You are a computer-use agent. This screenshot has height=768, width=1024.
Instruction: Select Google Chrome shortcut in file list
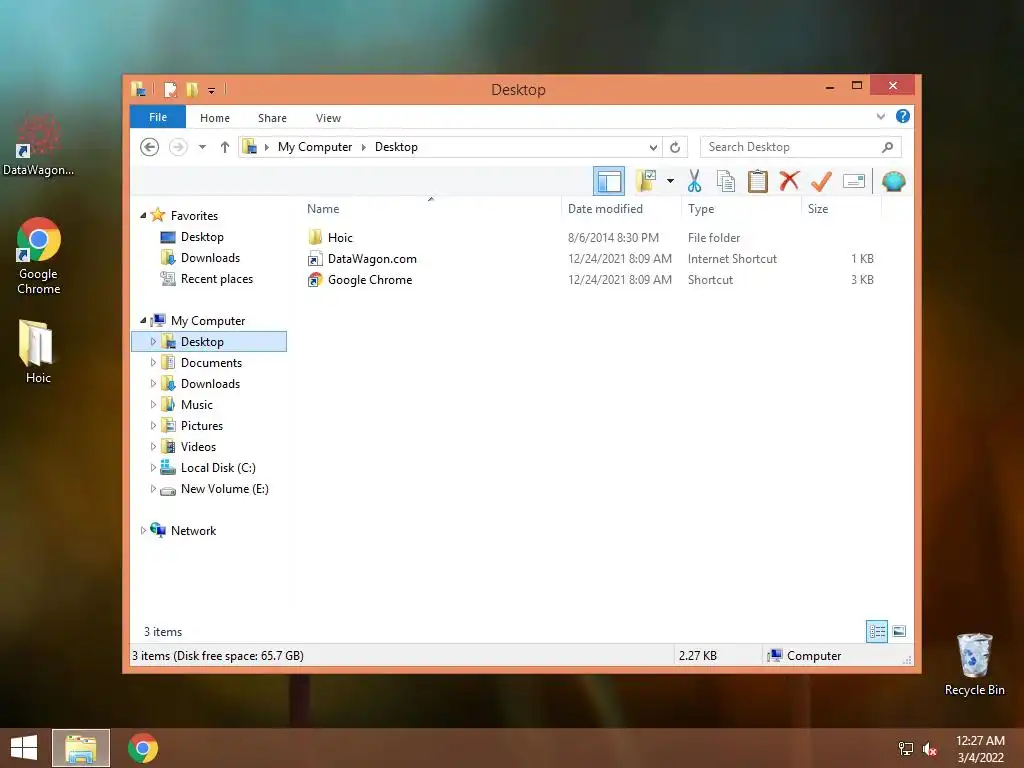click(370, 280)
